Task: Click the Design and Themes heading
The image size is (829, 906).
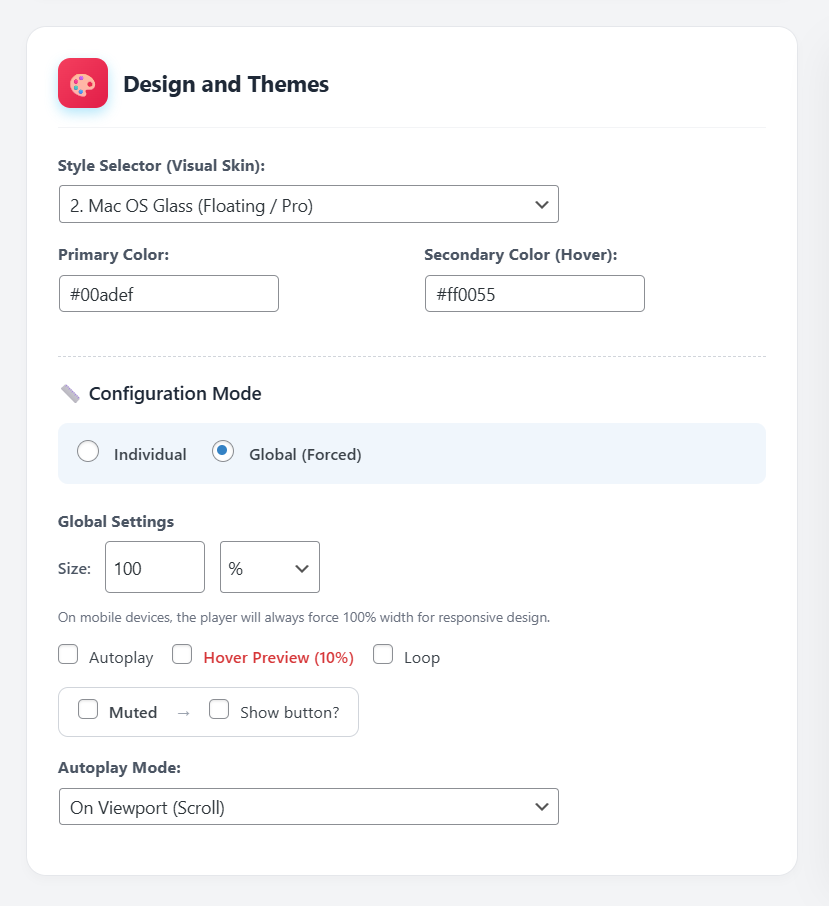Action: (x=226, y=85)
